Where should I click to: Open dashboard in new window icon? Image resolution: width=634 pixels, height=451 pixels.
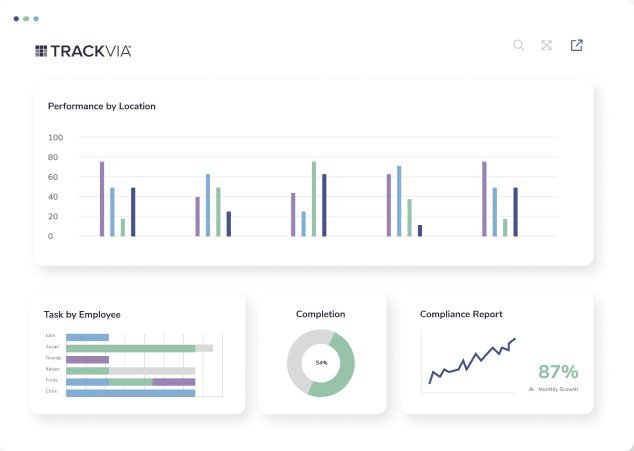click(x=577, y=45)
